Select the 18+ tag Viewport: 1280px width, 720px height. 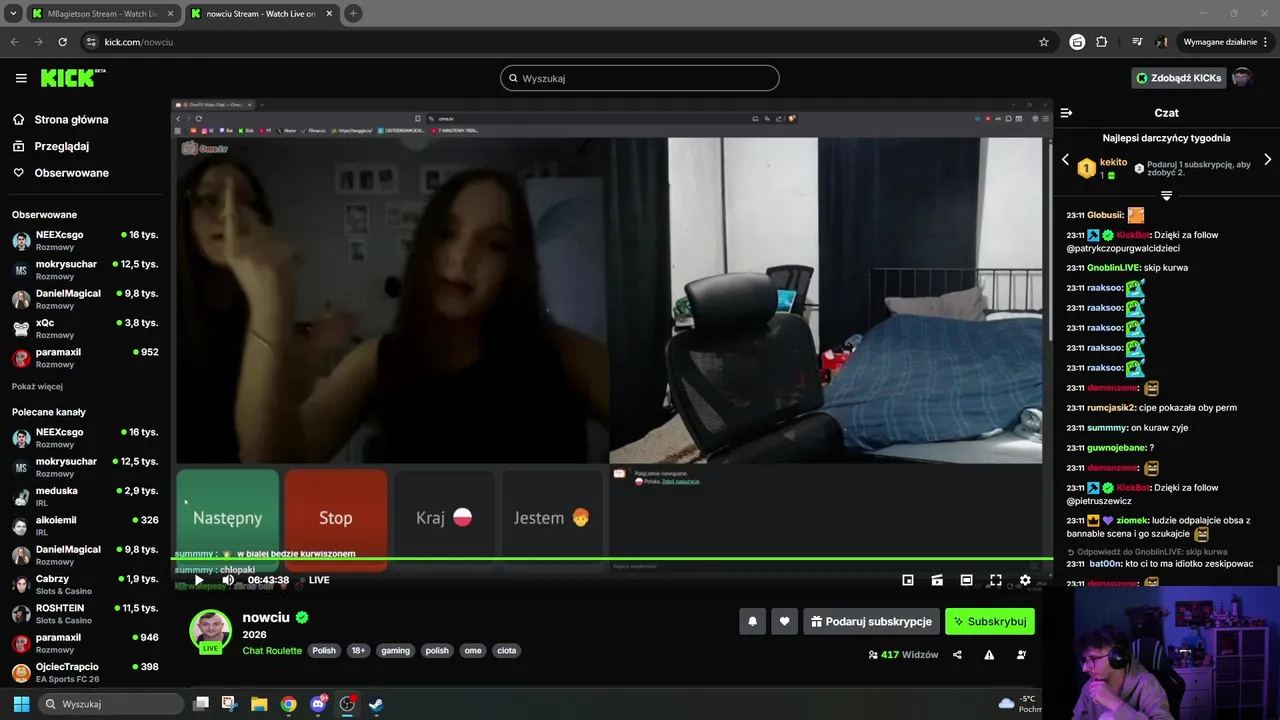(358, 650)
